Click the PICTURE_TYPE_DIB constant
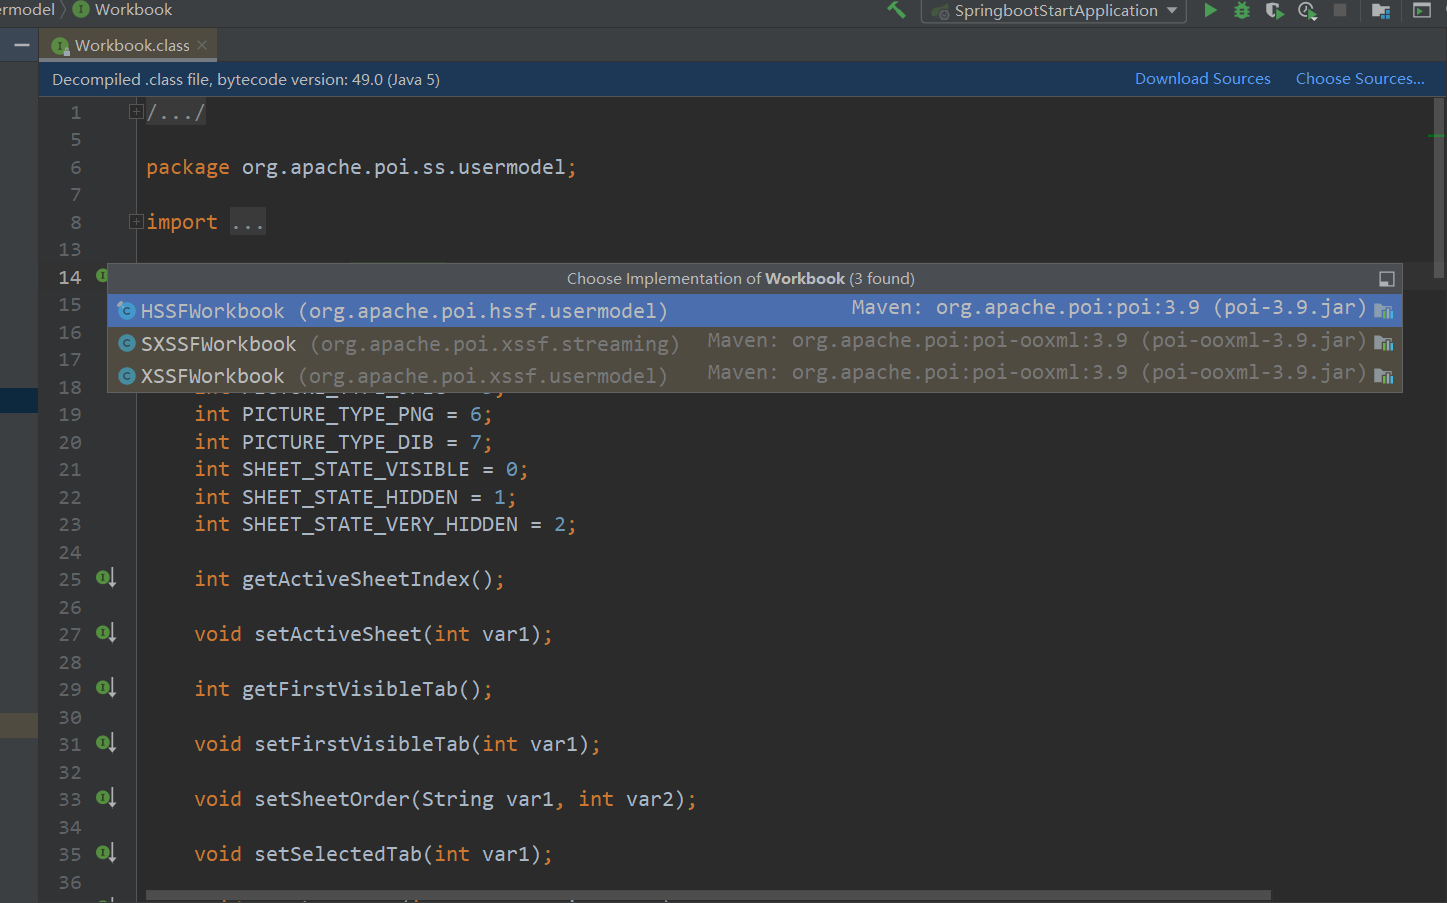This screenshot has height=903, width=1447. coord(338,442)
